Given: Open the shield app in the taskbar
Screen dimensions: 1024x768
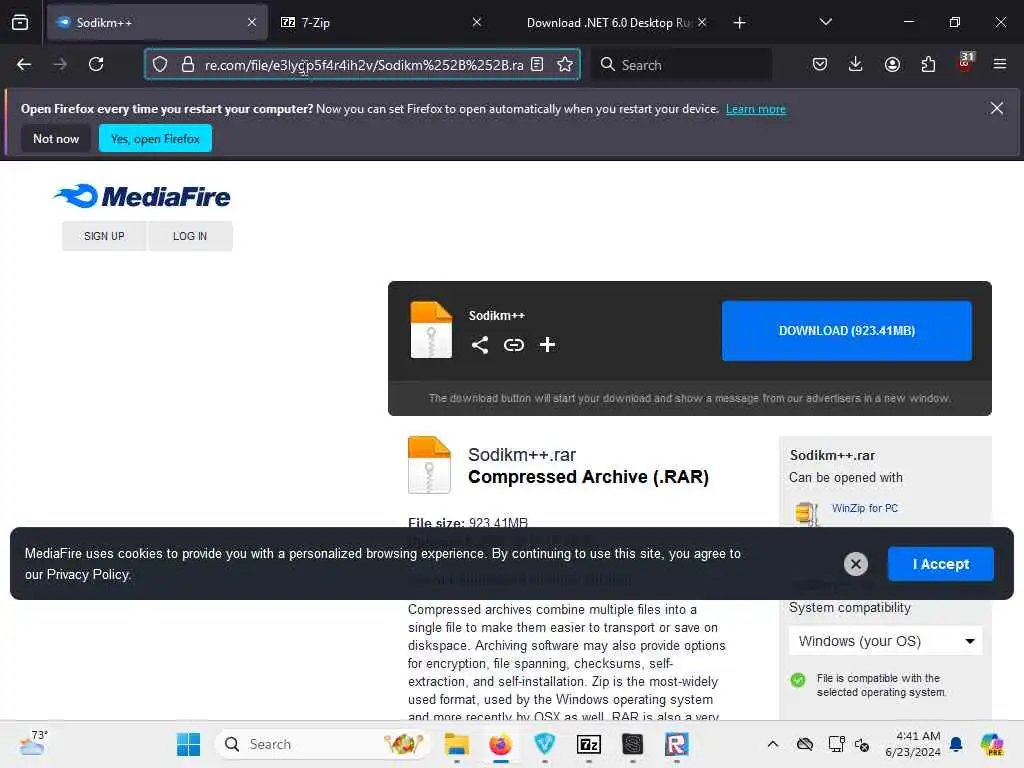Looking at the screenshot, I should [545, 744].
